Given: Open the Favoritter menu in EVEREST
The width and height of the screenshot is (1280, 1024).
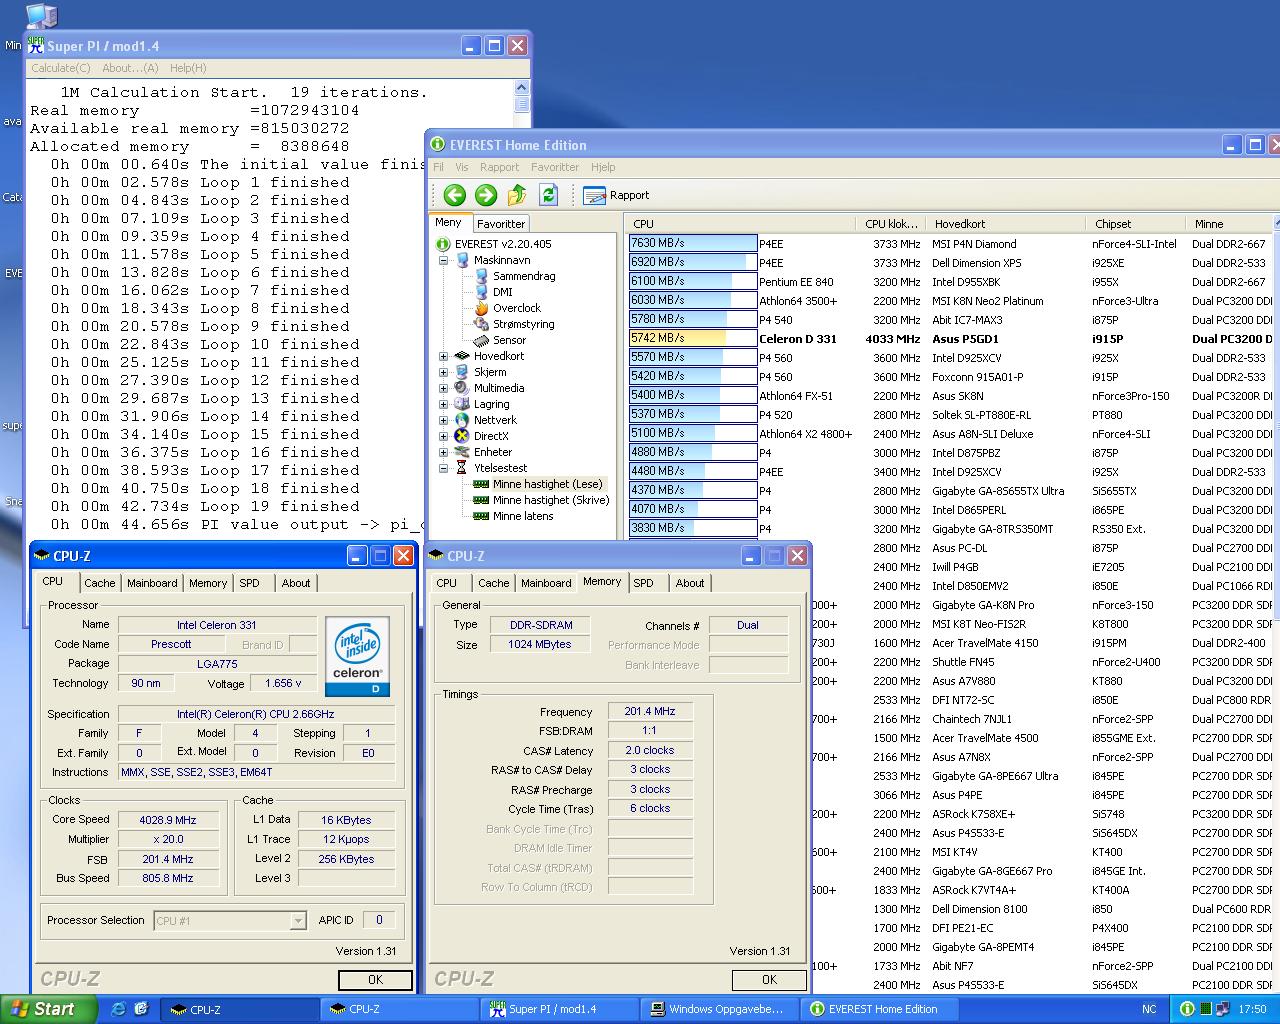Looking at the screenshot, I should coord(555,167).
